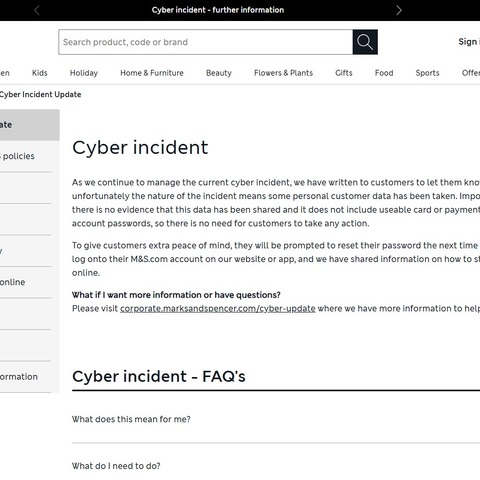Open the Holiday menu
Screen dimensions: 480x480
pos(84,73)
